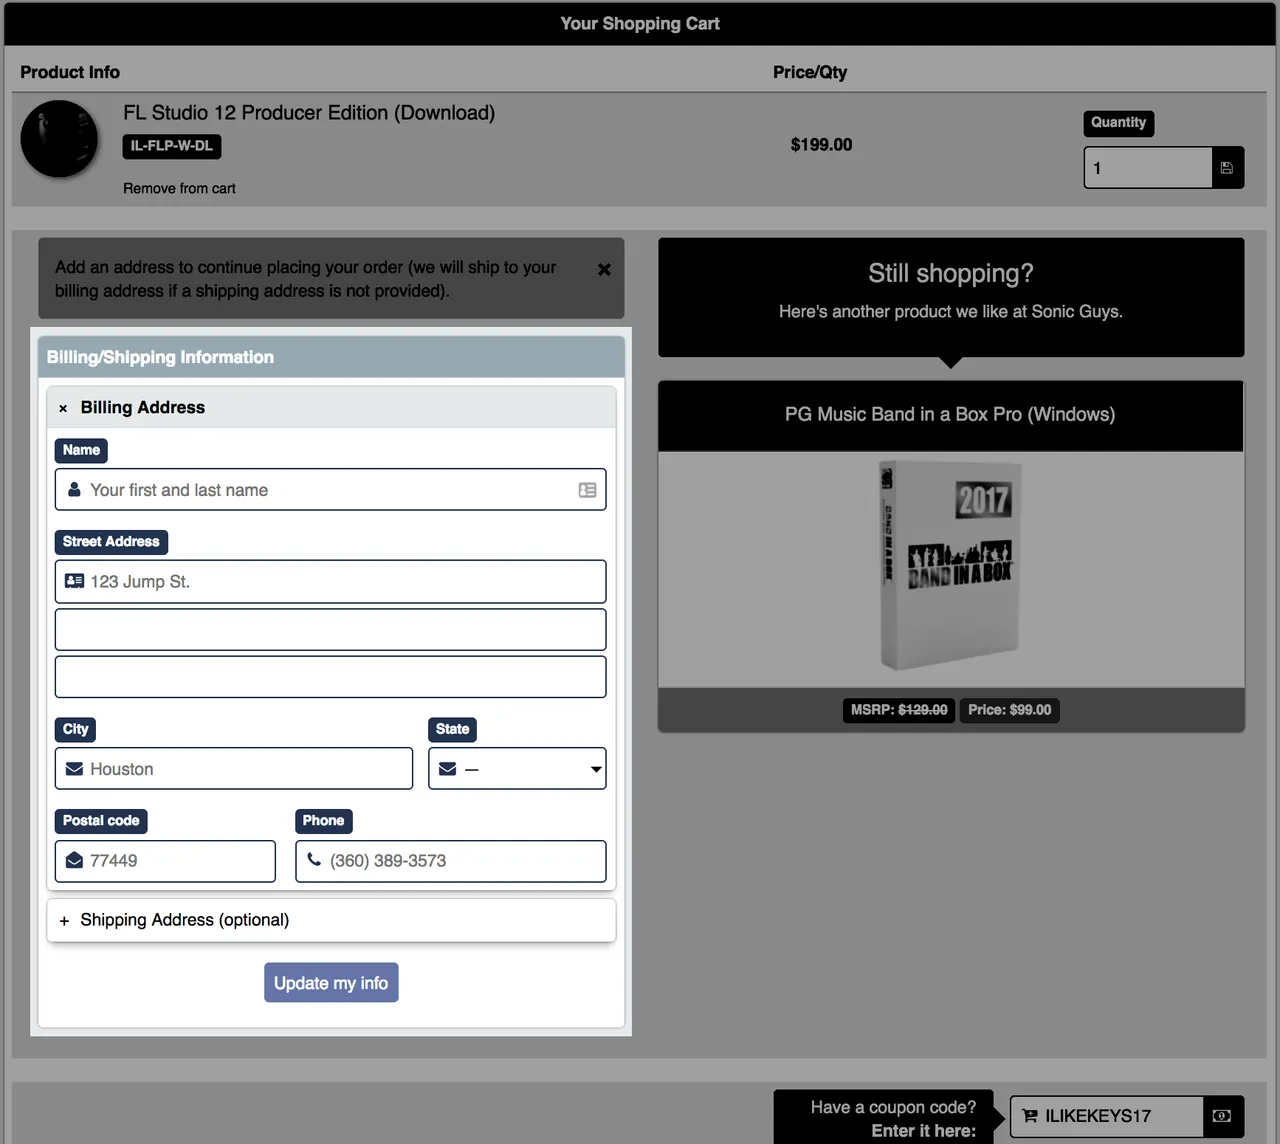
Task: Click the phone icon in Phone field
Action: [x=314, y=859]
